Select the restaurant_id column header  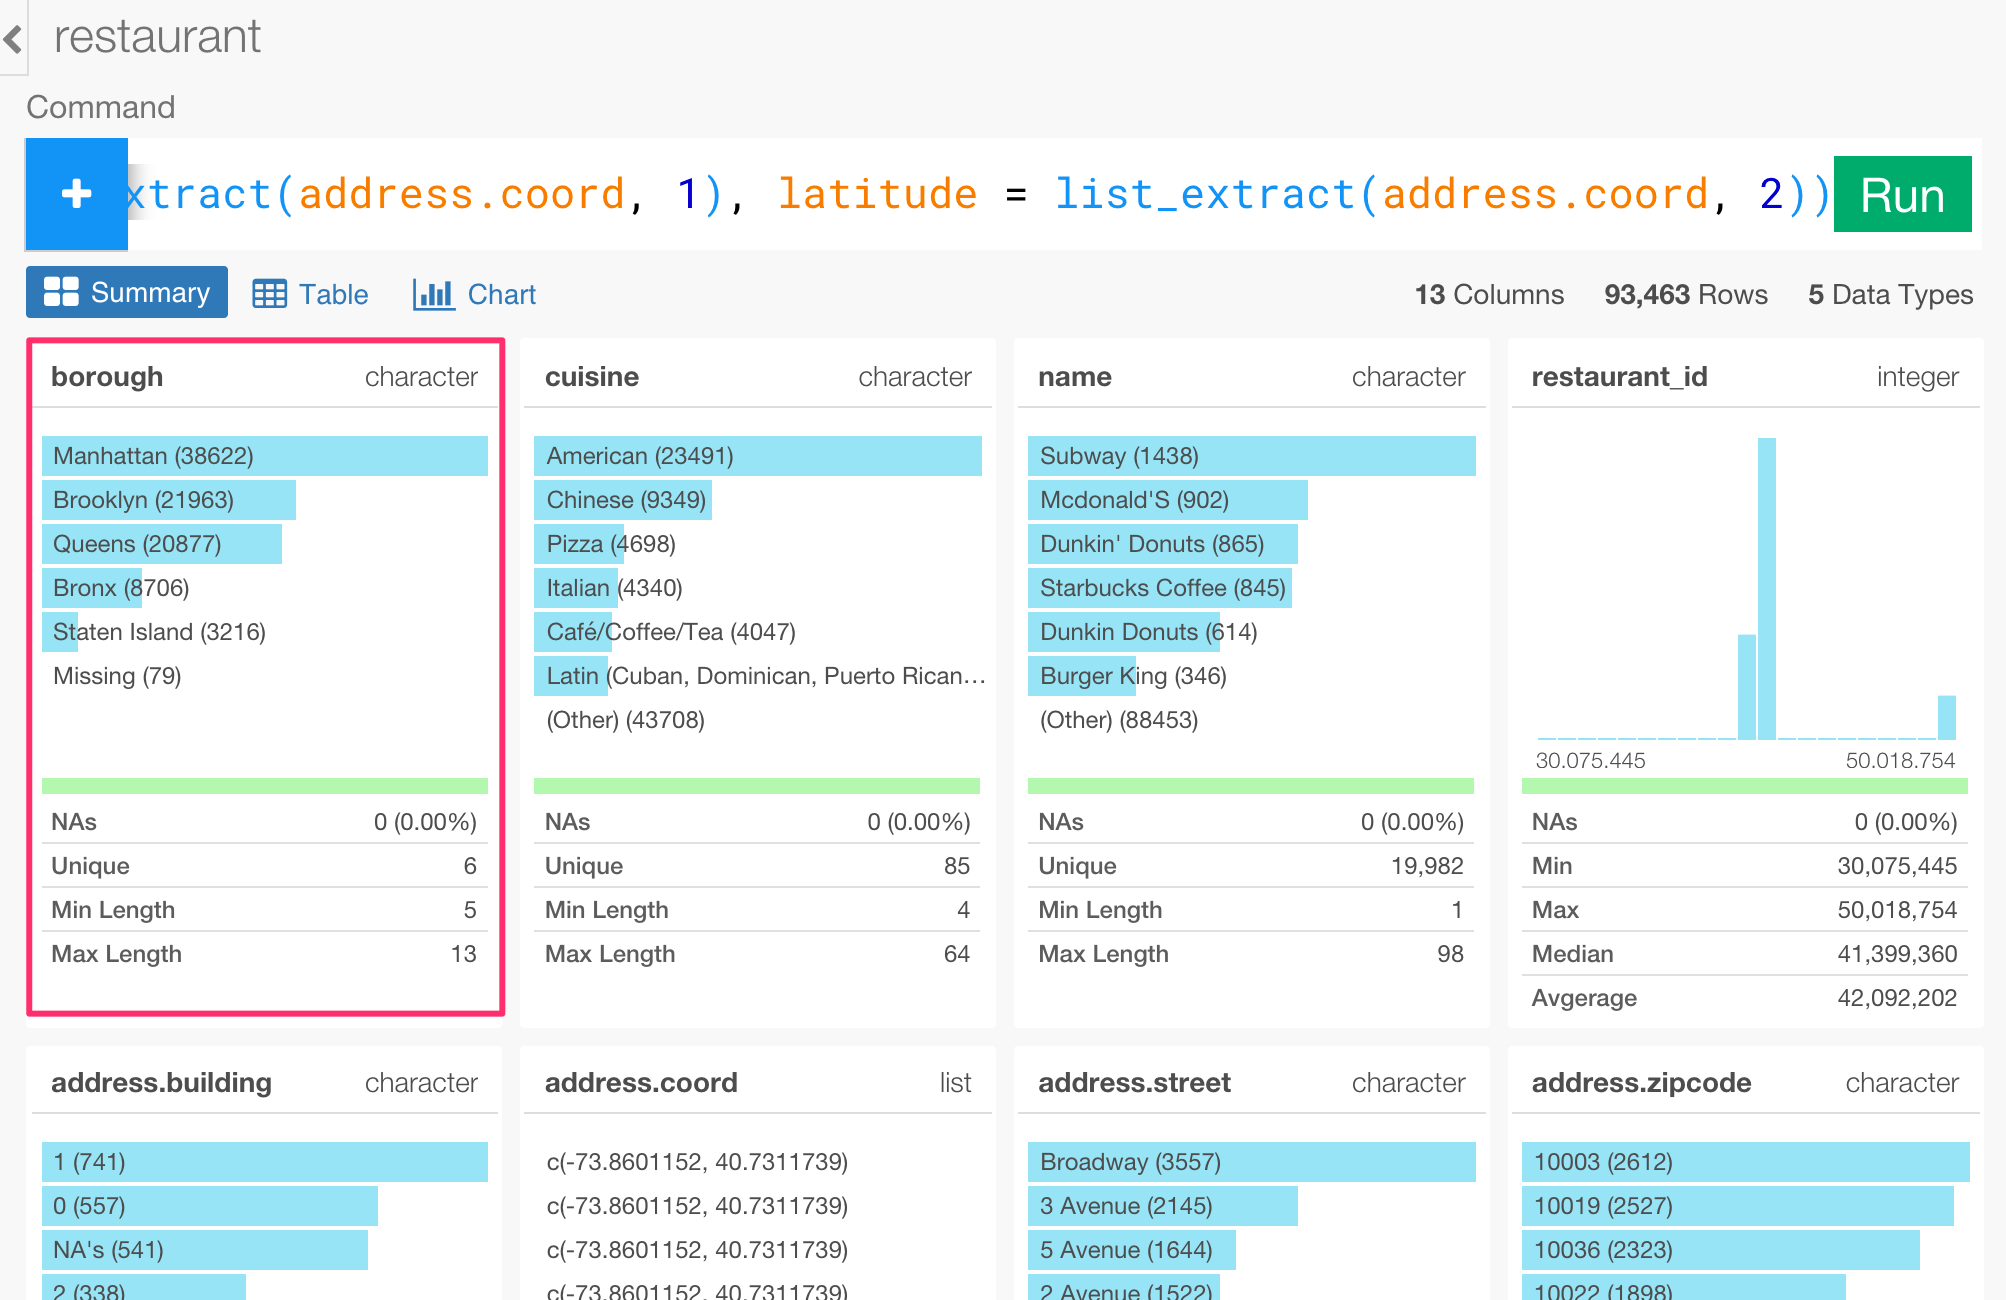[x=1619, y=377]
